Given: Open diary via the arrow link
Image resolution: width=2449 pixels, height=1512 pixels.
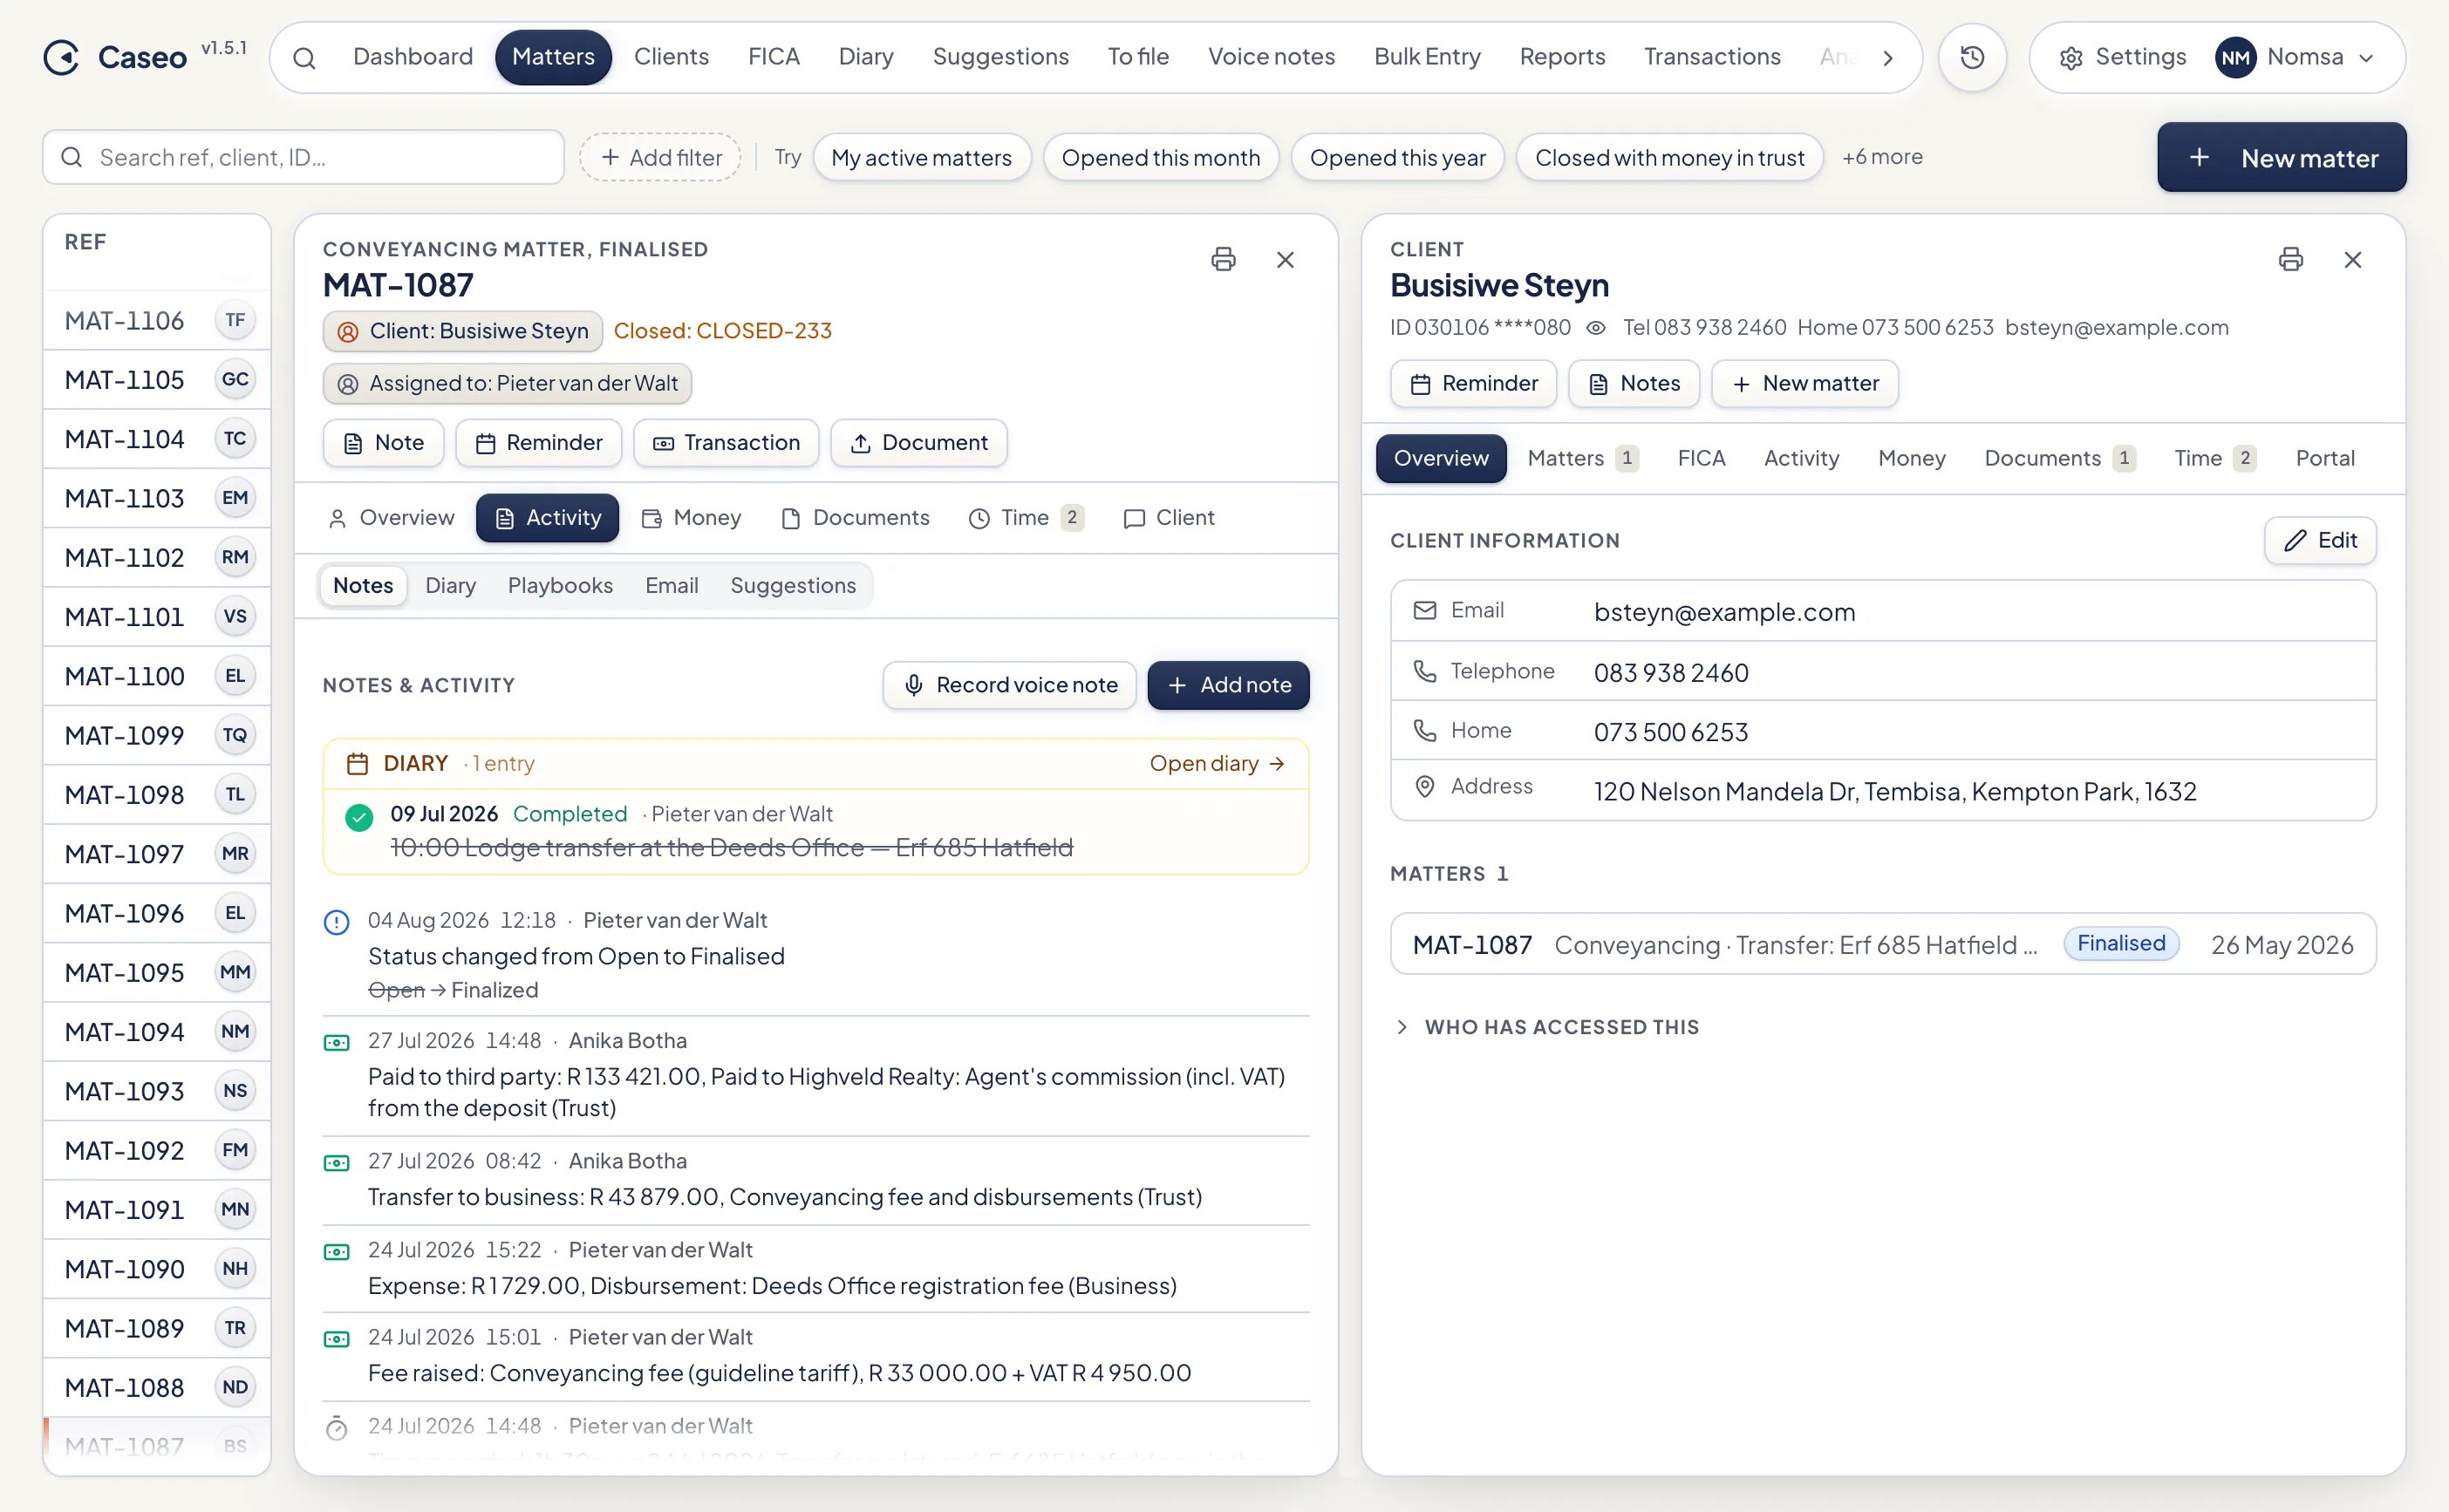Looking at the screenshot, I should click(1217, 764).
